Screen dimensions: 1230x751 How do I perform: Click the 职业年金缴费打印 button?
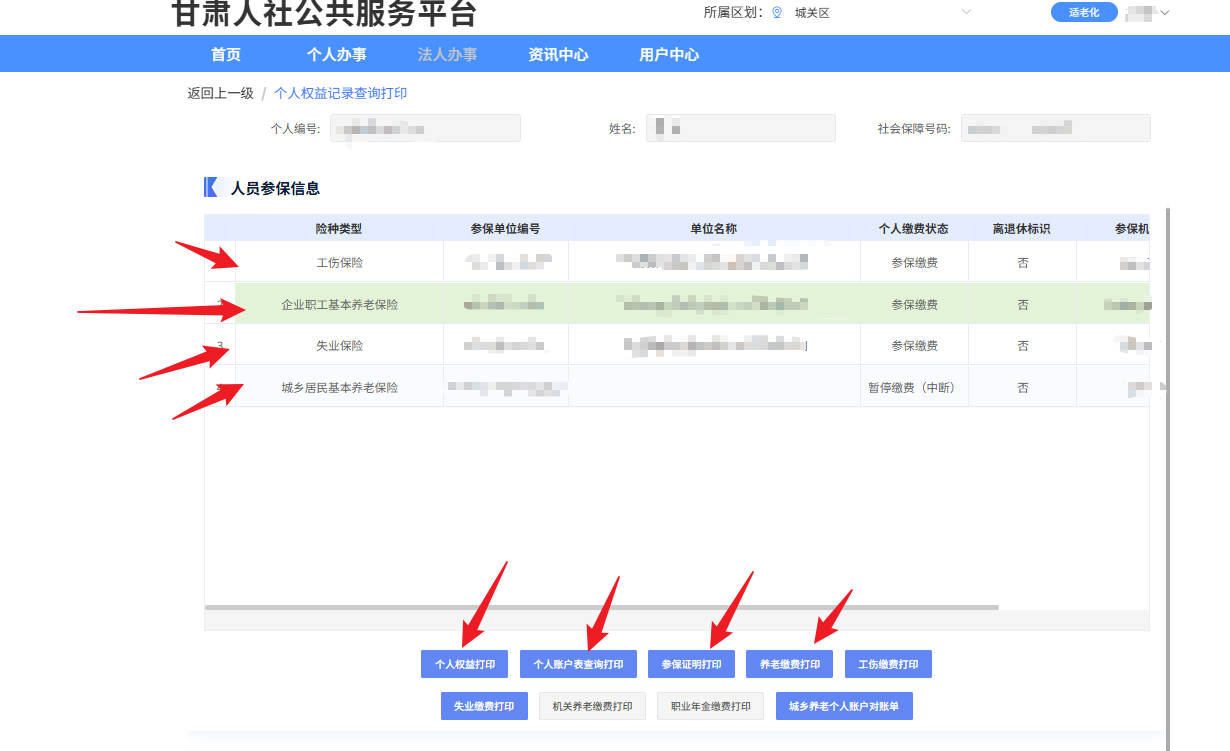pos(710,706)
